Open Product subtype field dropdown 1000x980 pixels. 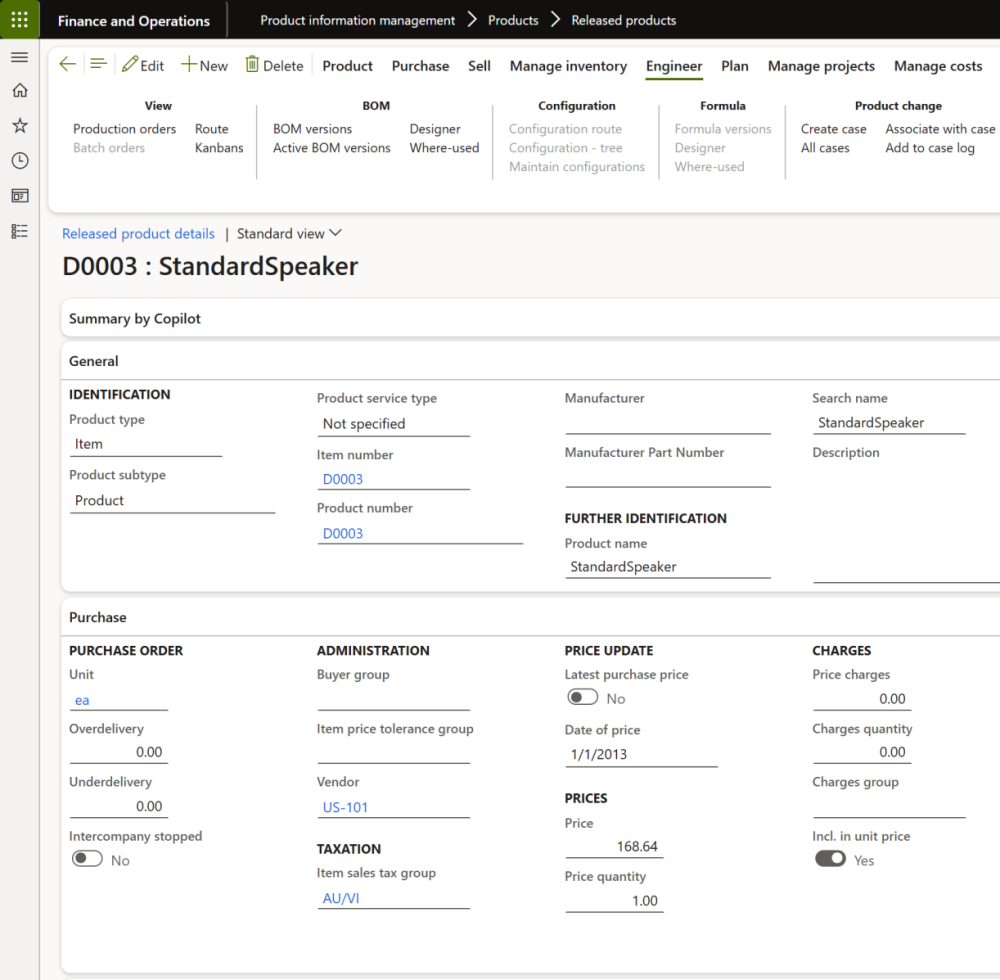[x=172, y=501]
